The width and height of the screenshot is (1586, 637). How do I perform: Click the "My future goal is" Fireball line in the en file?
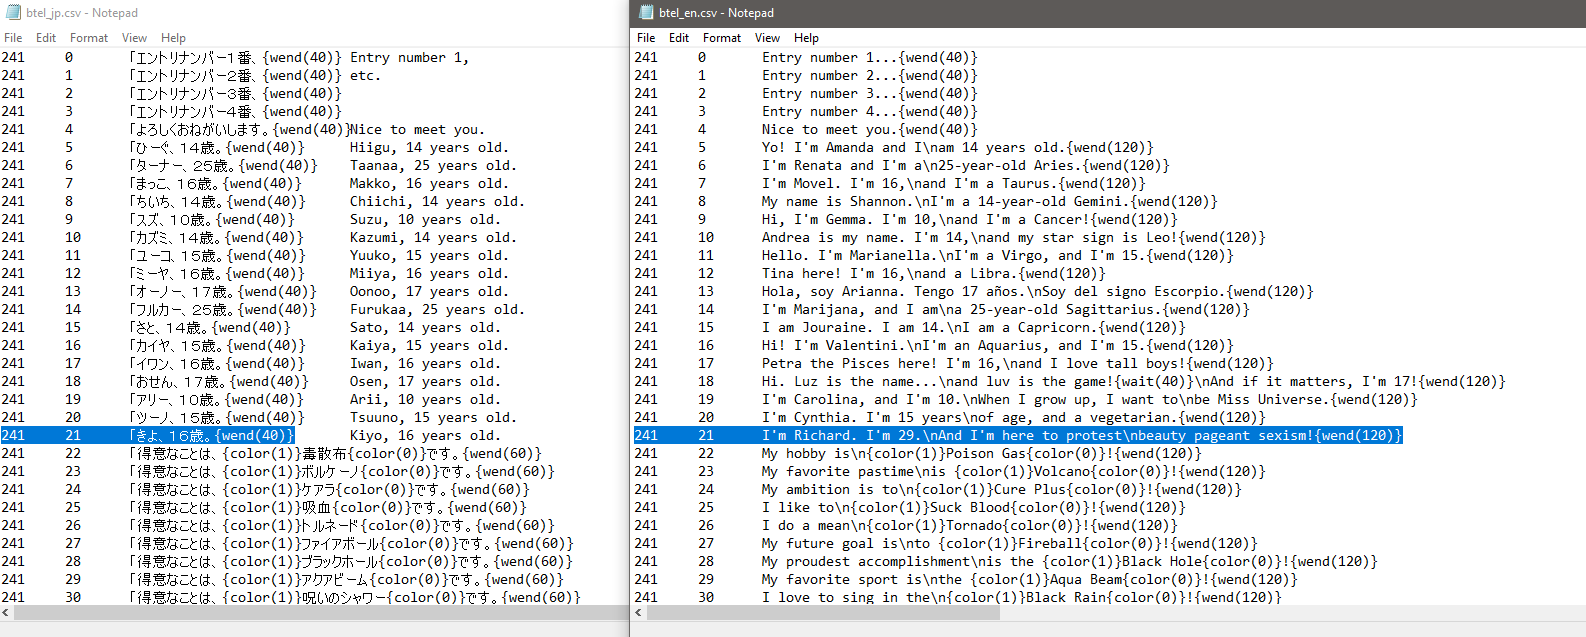(x=1009, y=543)
